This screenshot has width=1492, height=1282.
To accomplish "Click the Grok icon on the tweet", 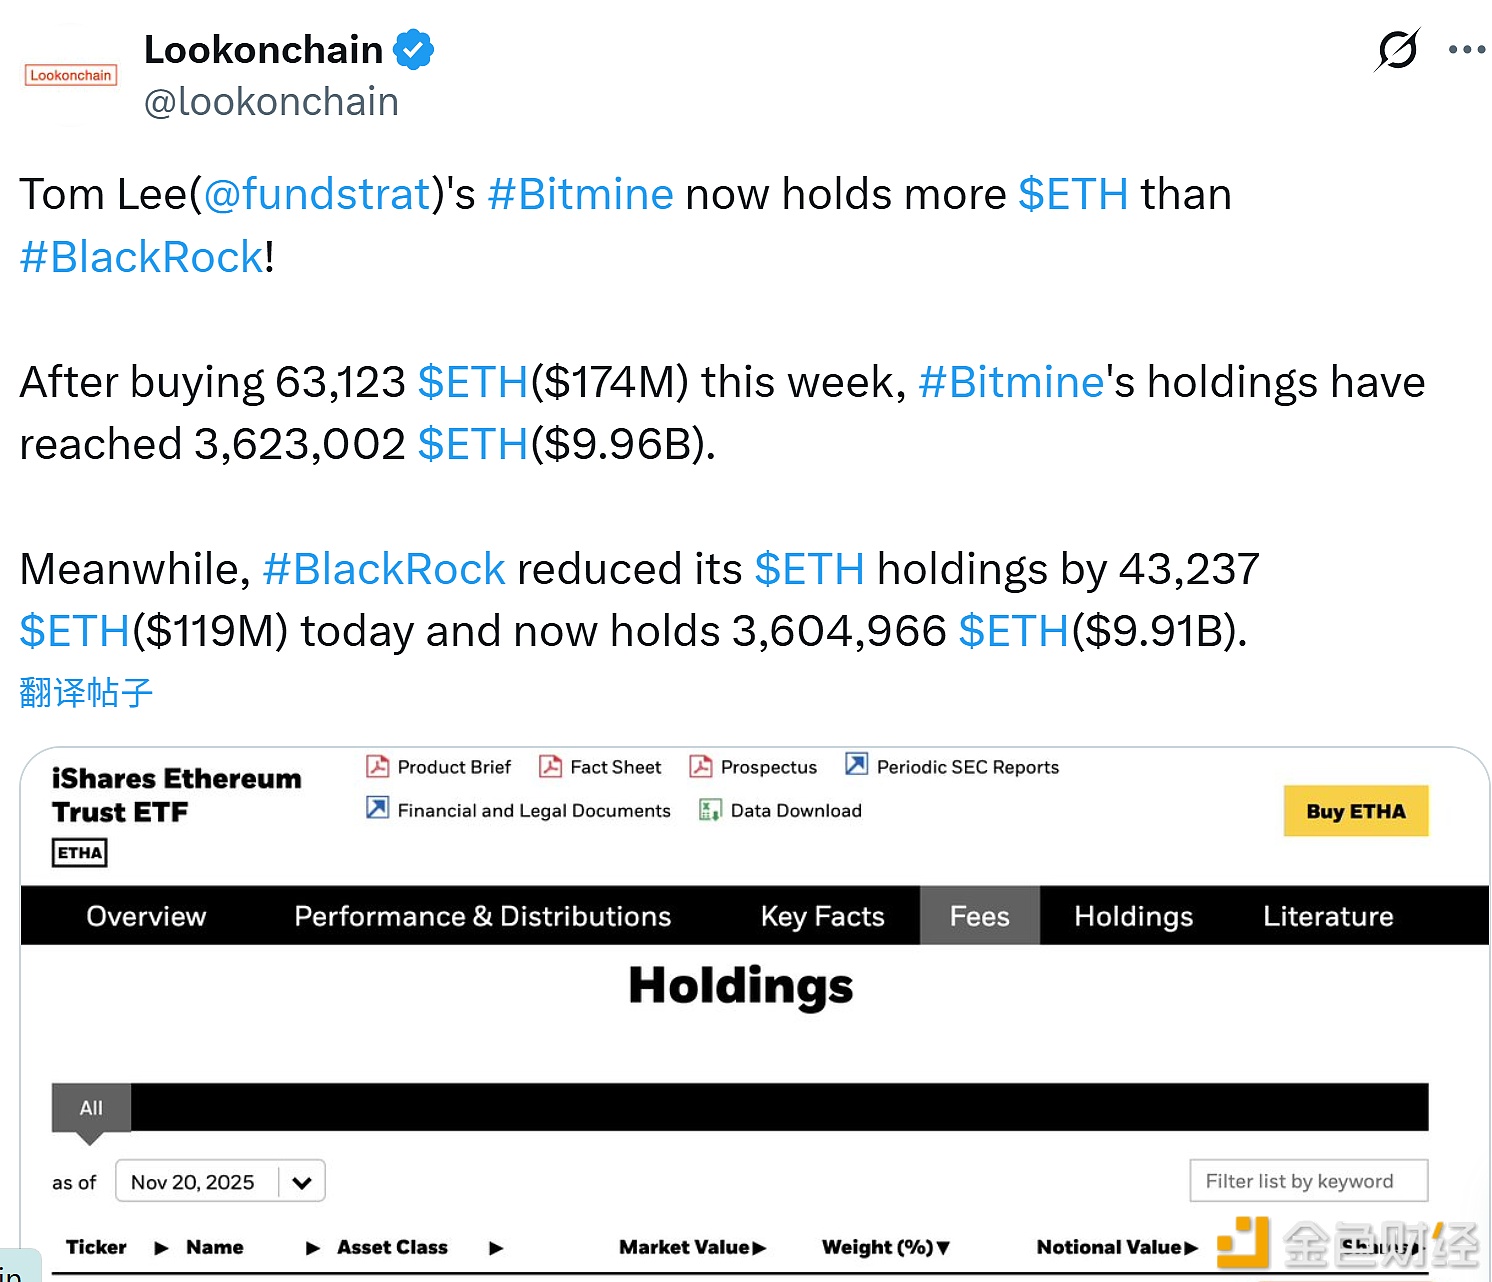I will tap(1397, 49).
